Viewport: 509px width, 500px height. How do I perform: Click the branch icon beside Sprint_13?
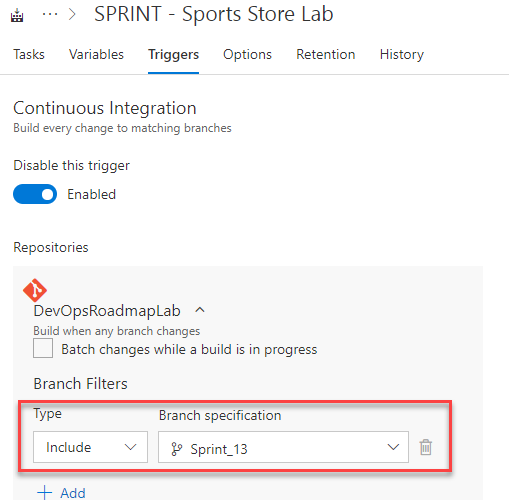(176, 449)
